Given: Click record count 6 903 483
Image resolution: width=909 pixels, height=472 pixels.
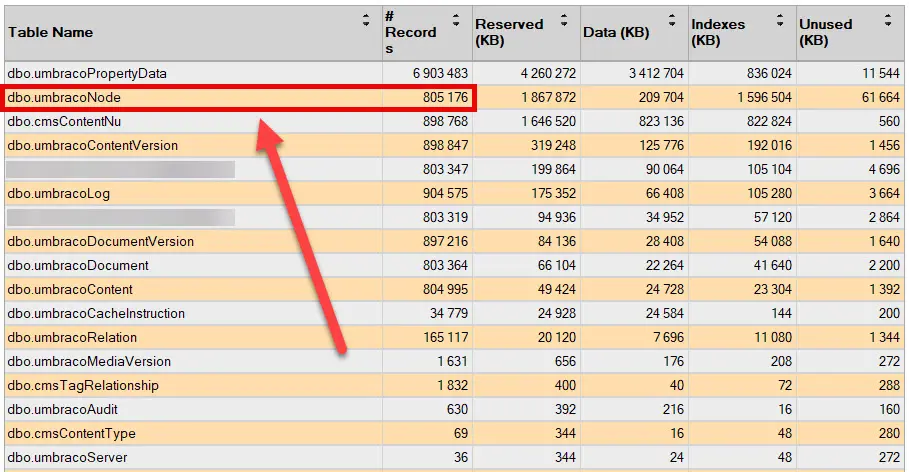Looking at the screenshot, I should (440, 74).
